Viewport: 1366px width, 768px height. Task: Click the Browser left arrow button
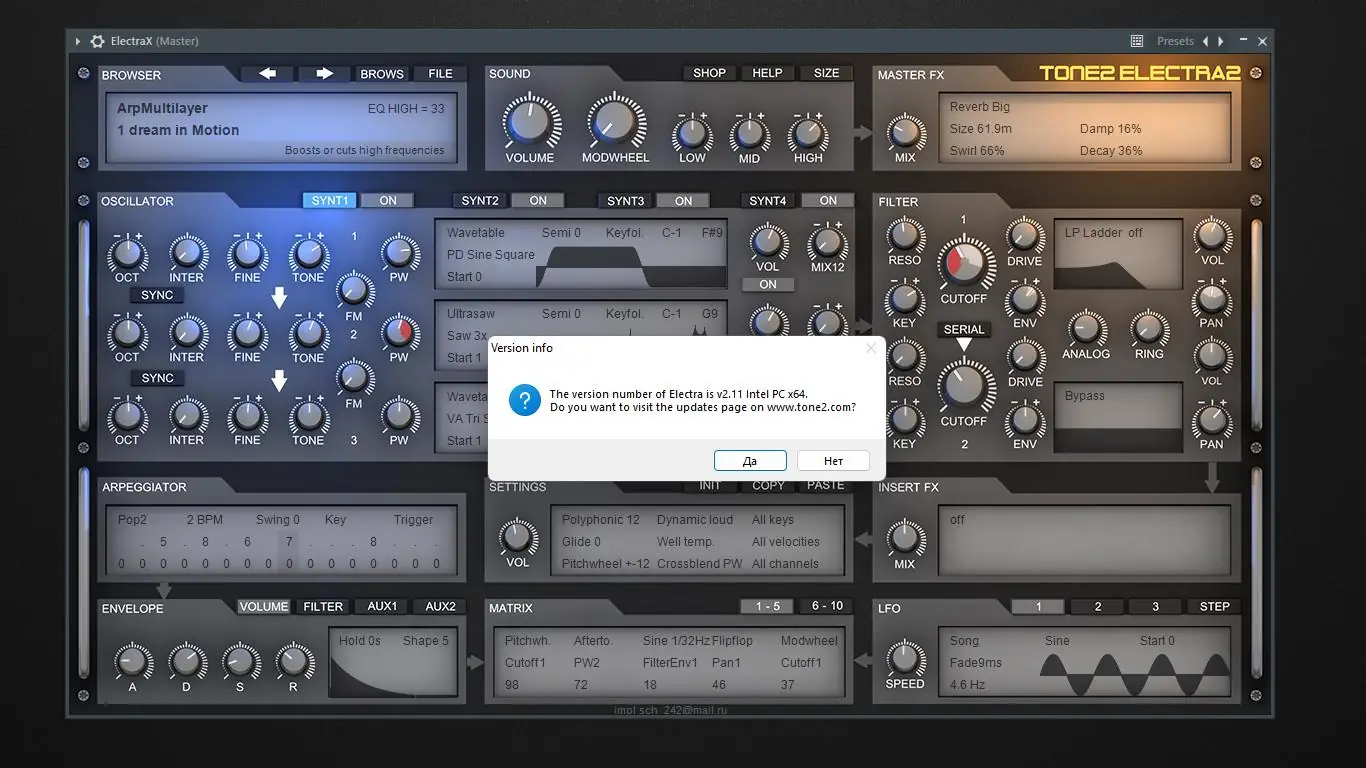(x=267, y=74)
